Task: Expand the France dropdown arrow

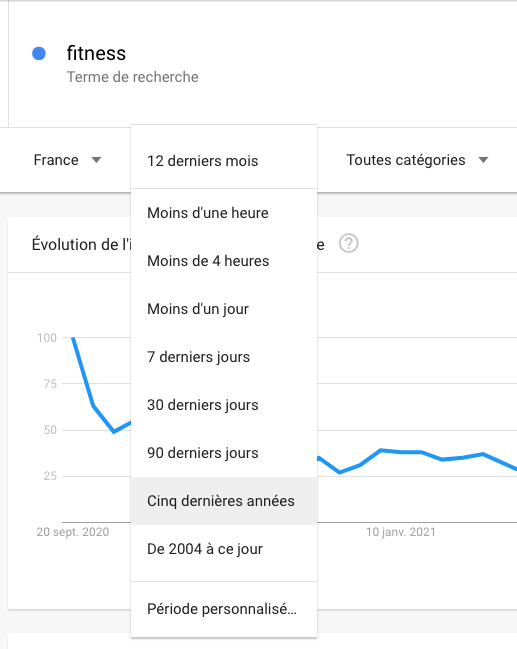Action: tap(96, 160)
